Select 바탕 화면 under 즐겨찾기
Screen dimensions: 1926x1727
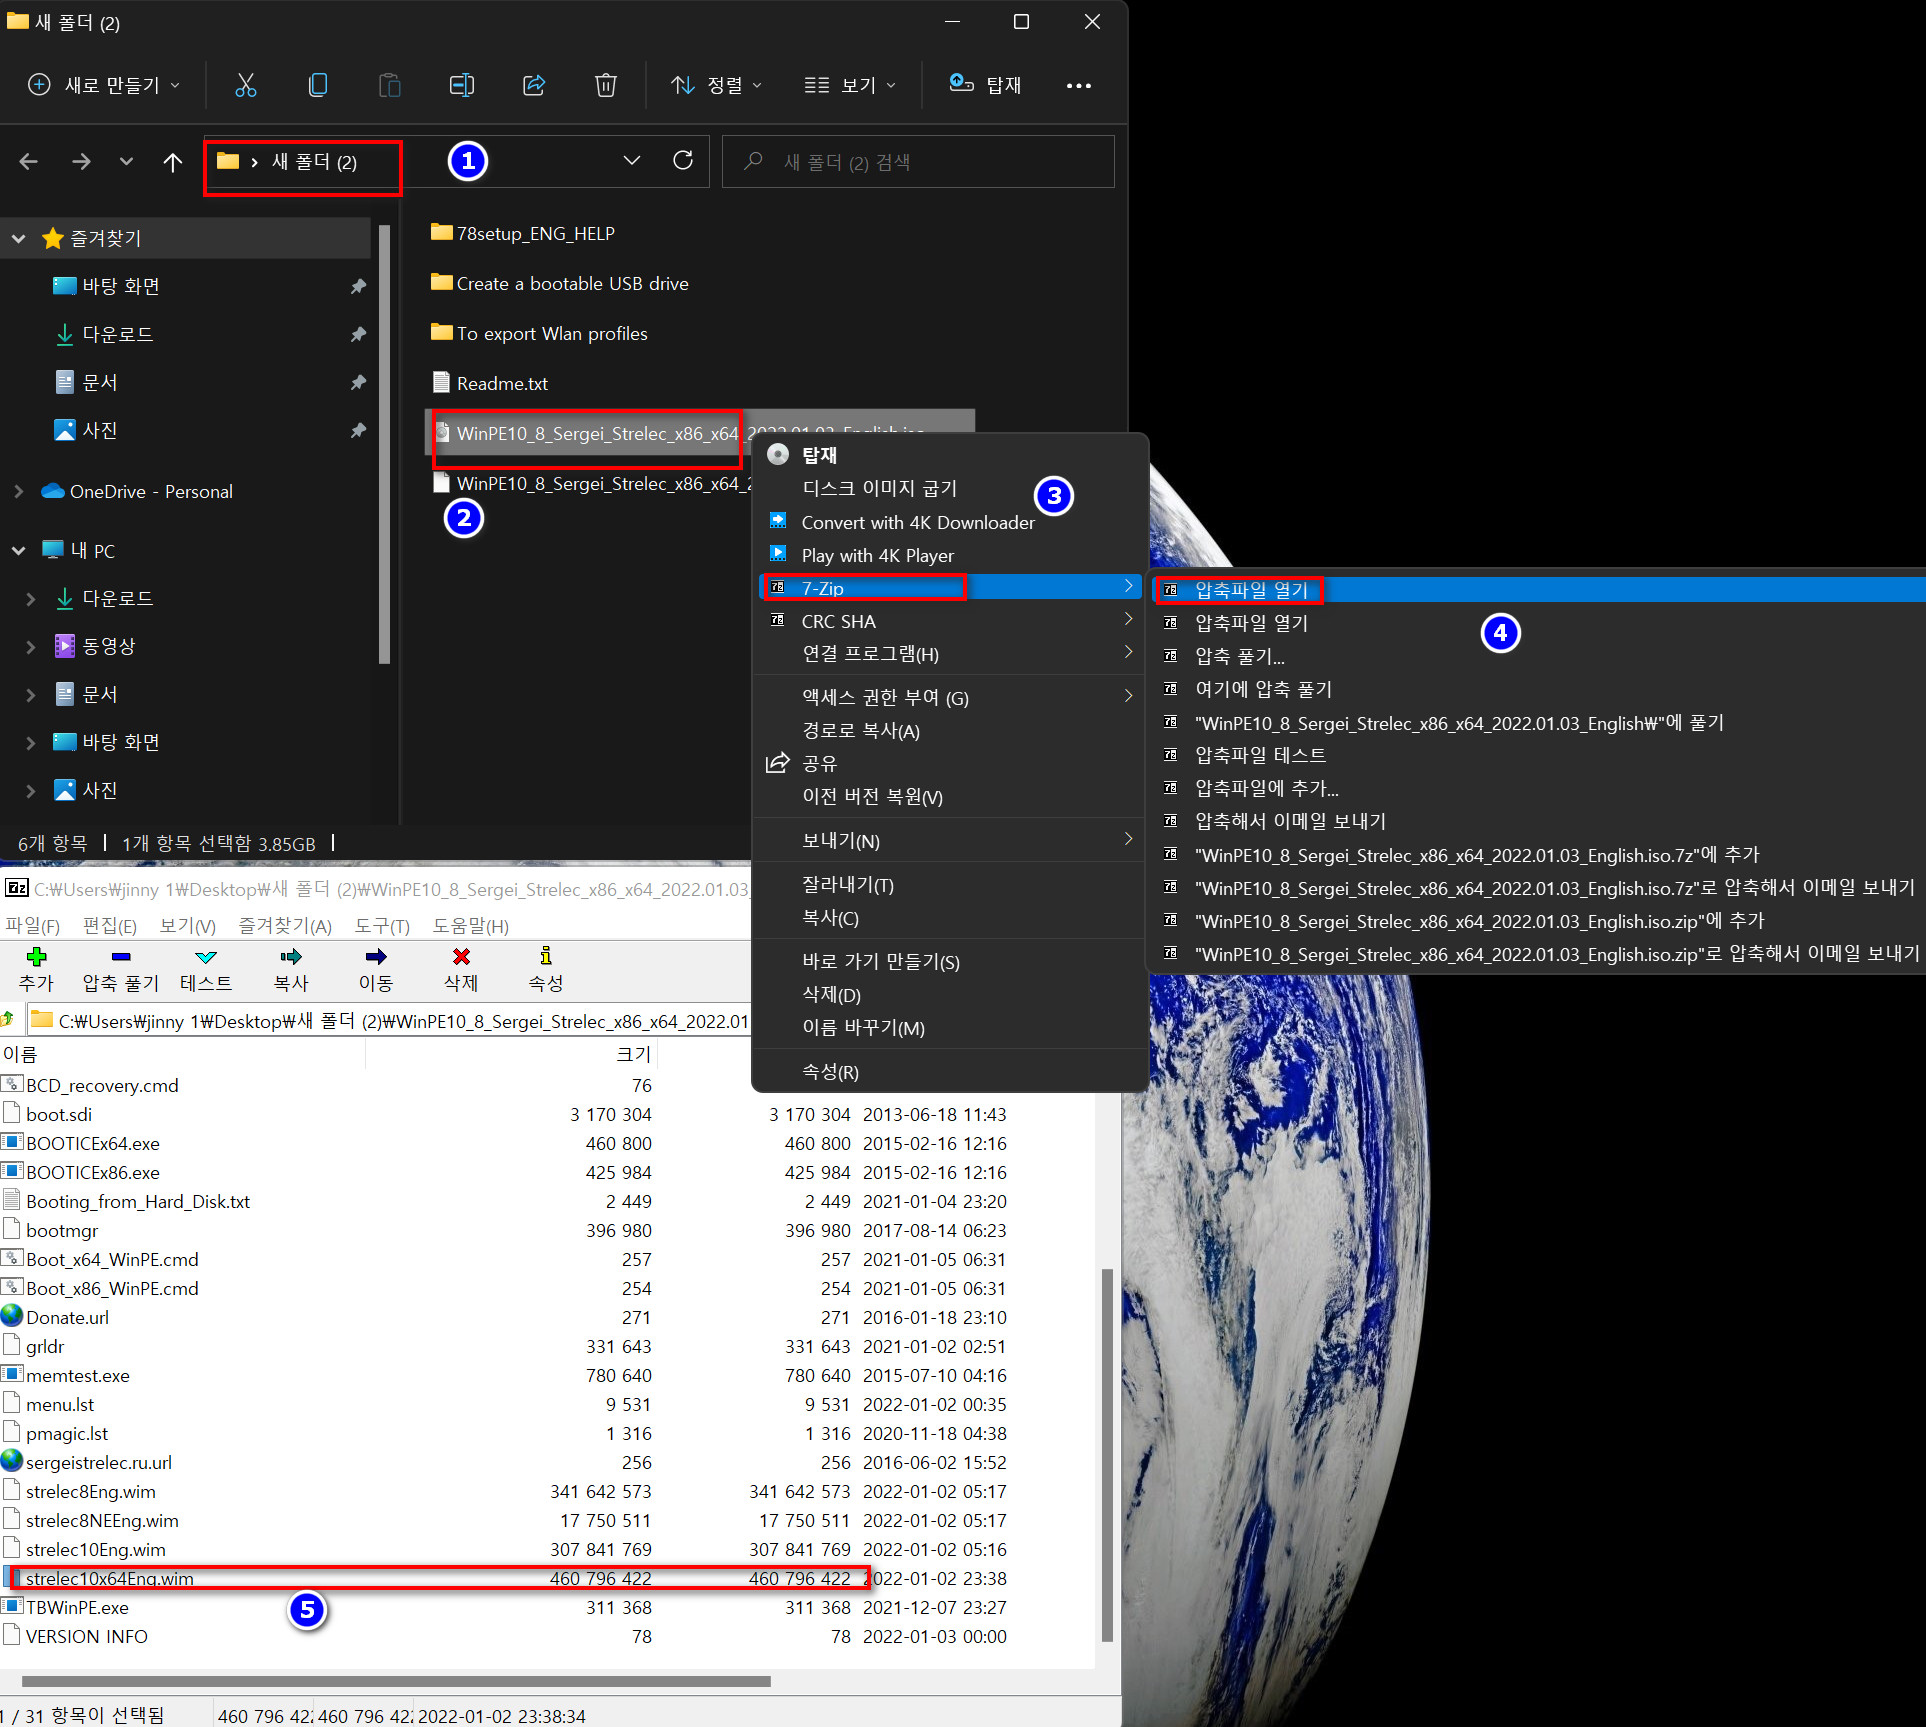(x=121, y=286)
